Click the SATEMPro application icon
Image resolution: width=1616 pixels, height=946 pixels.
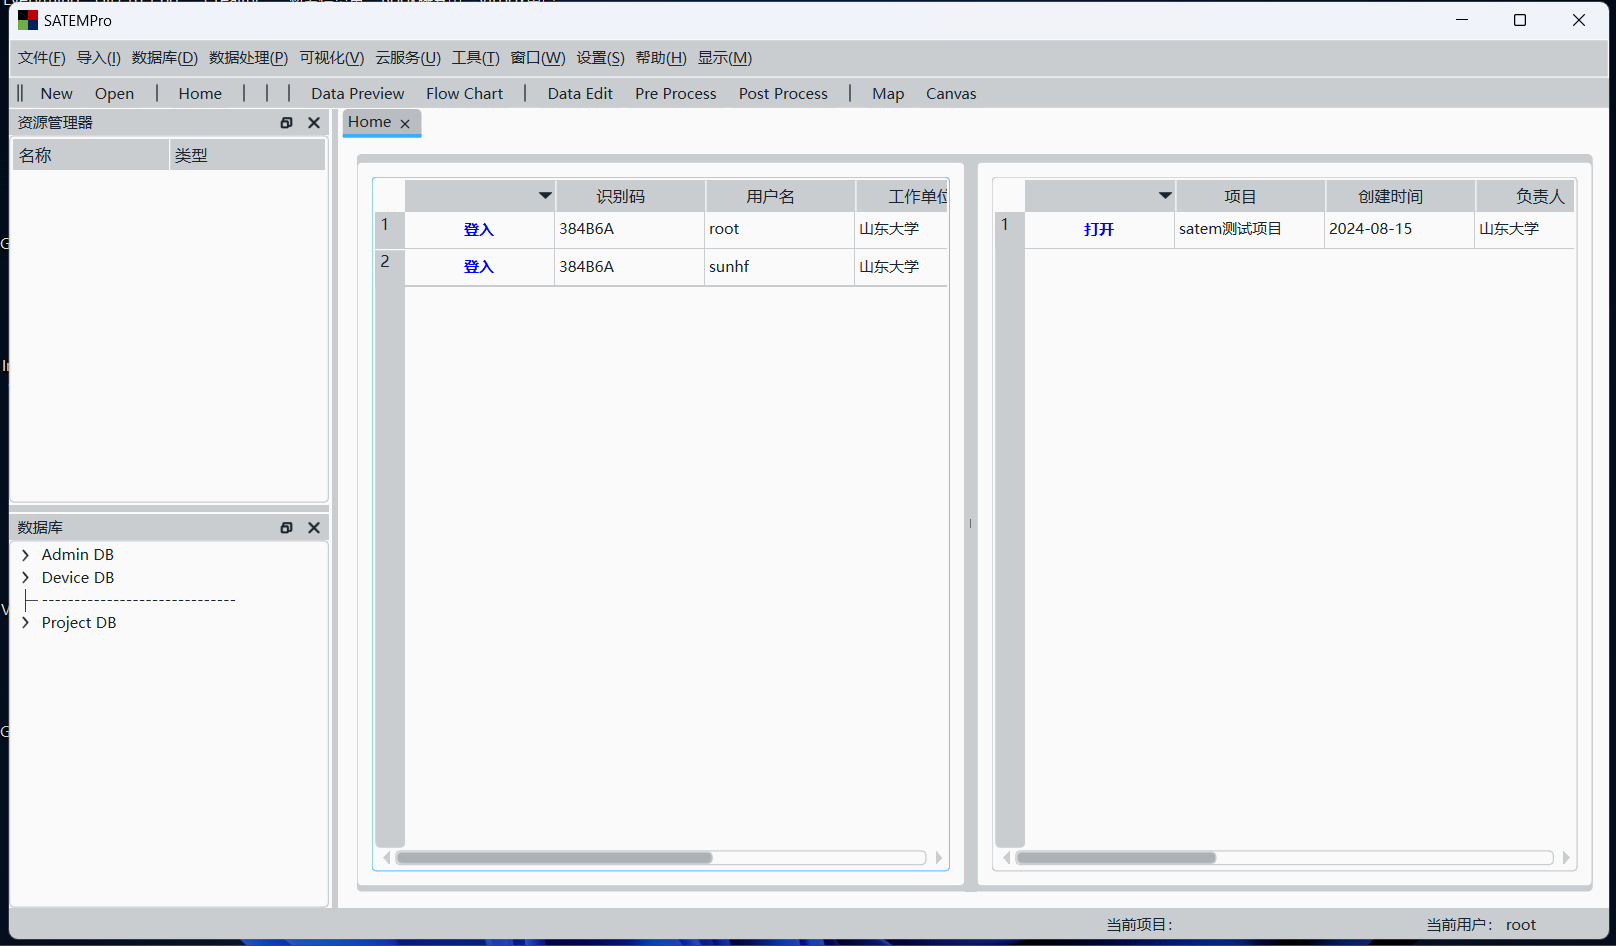click(x=27, y=20)
